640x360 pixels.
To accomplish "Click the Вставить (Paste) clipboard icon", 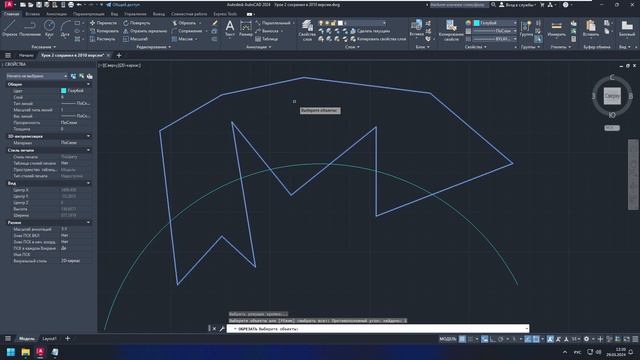I will tap(591, 28).
